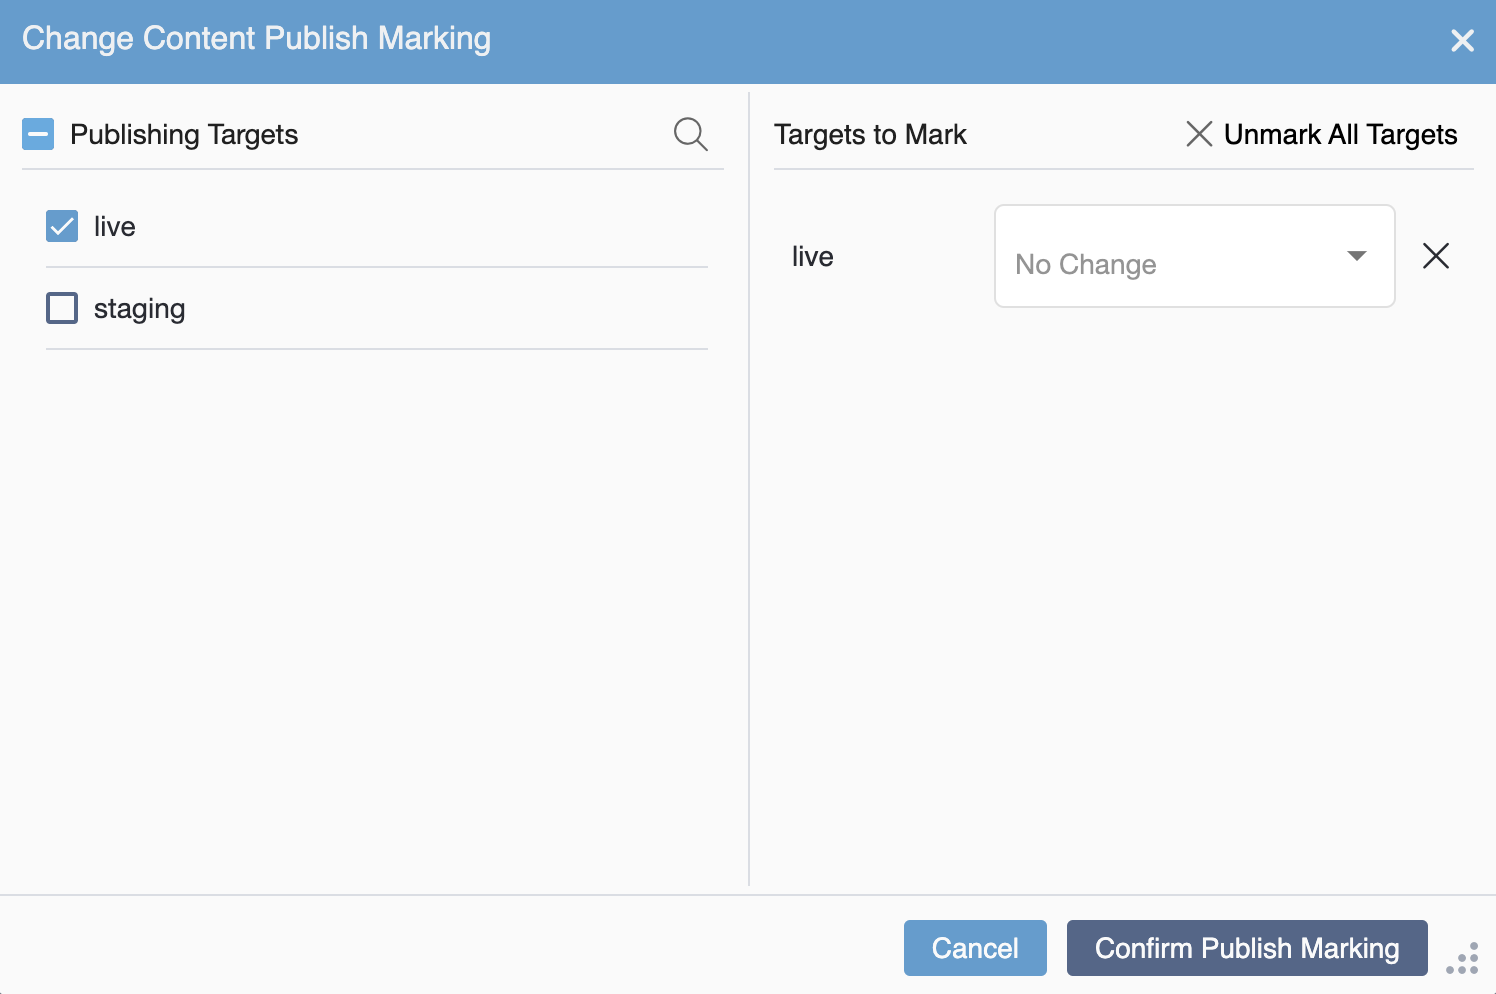Click the live label under Targets to Mark
This screenshot has height=994, width=1496.
coord(813,256)
